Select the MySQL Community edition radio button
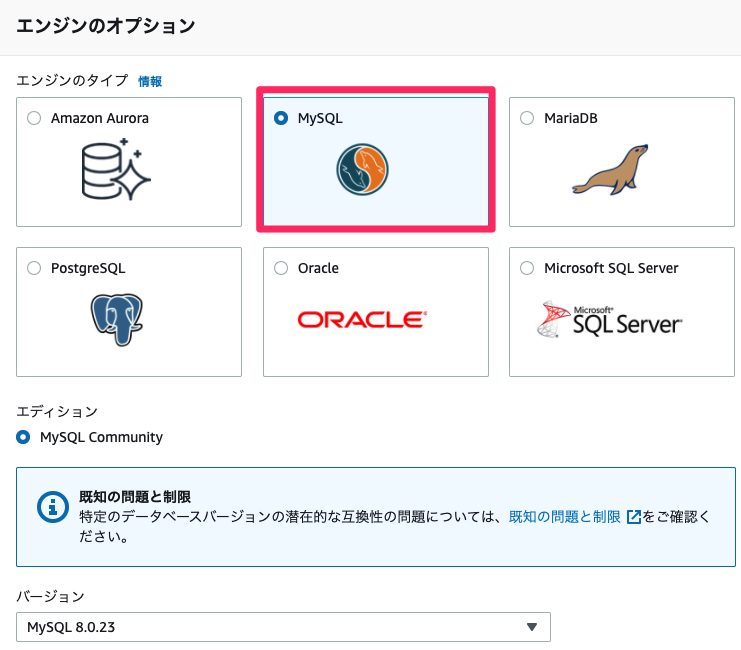Screen dimensions: 741x650 point(23,437)
